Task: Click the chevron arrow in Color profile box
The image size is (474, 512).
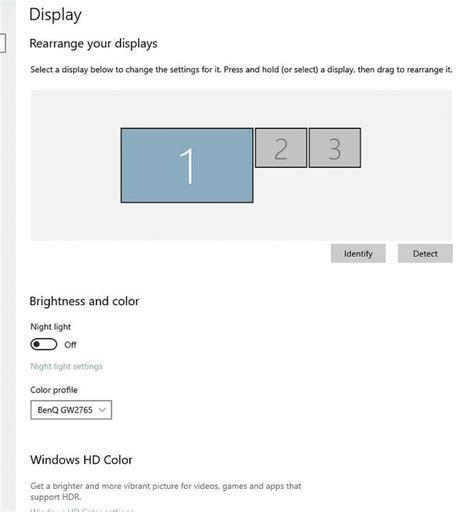Action: click(102, 410)
